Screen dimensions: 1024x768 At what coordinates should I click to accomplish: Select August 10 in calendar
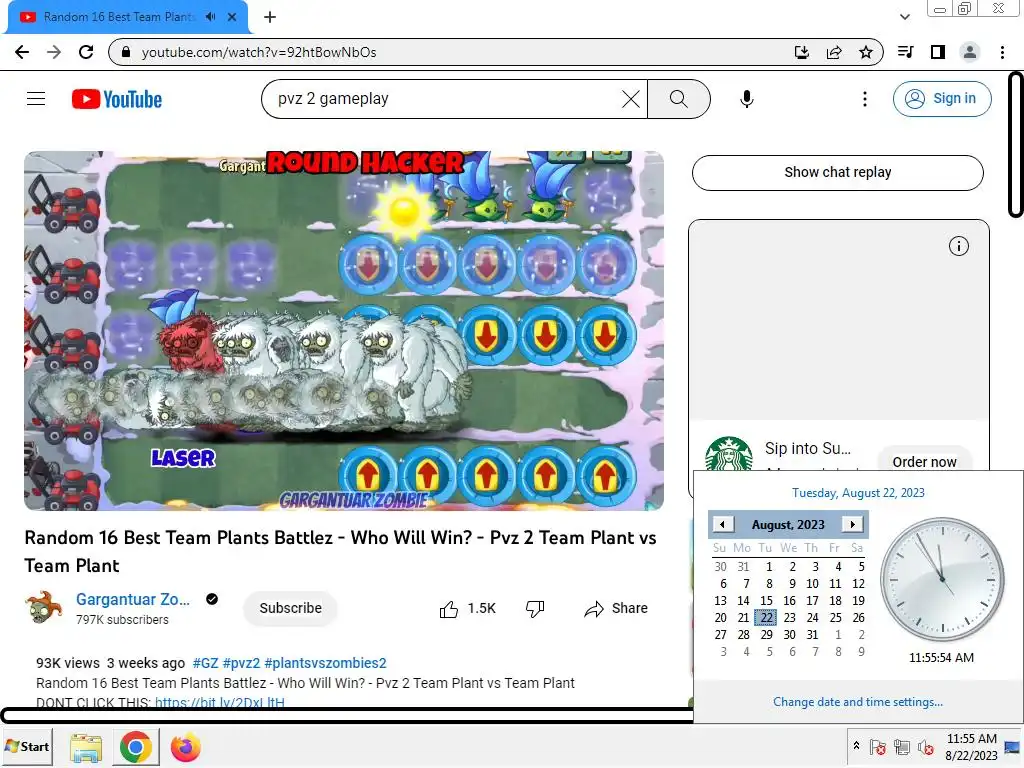tap(812, 584)
